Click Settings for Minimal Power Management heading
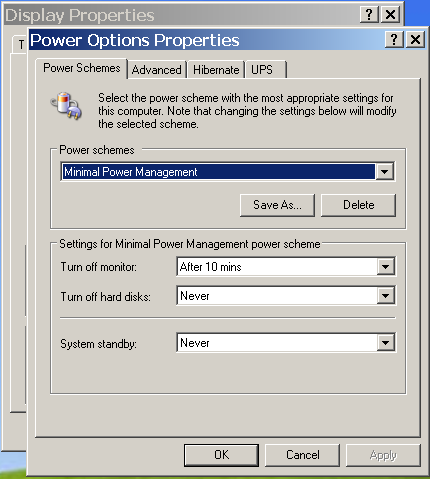Image resolution: width=430 pixels, height=479 pixels. click(x=190, y=244)
